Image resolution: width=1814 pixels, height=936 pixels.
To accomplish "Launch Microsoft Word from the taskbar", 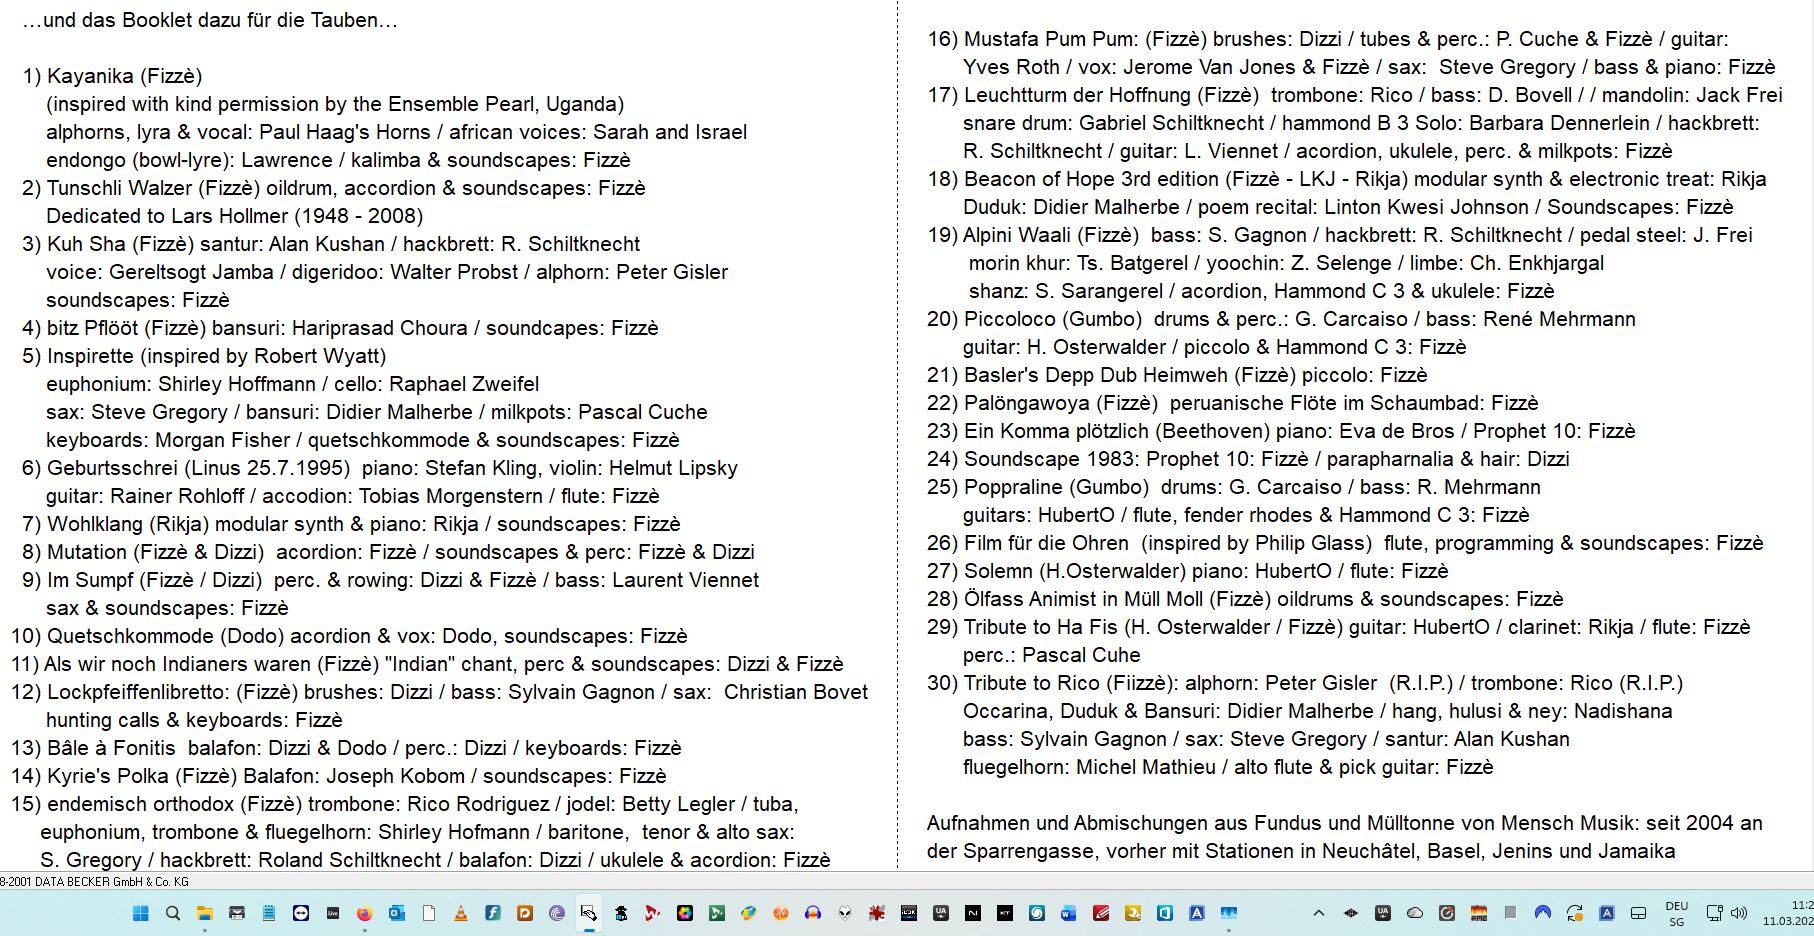I will click(1069, 913).
